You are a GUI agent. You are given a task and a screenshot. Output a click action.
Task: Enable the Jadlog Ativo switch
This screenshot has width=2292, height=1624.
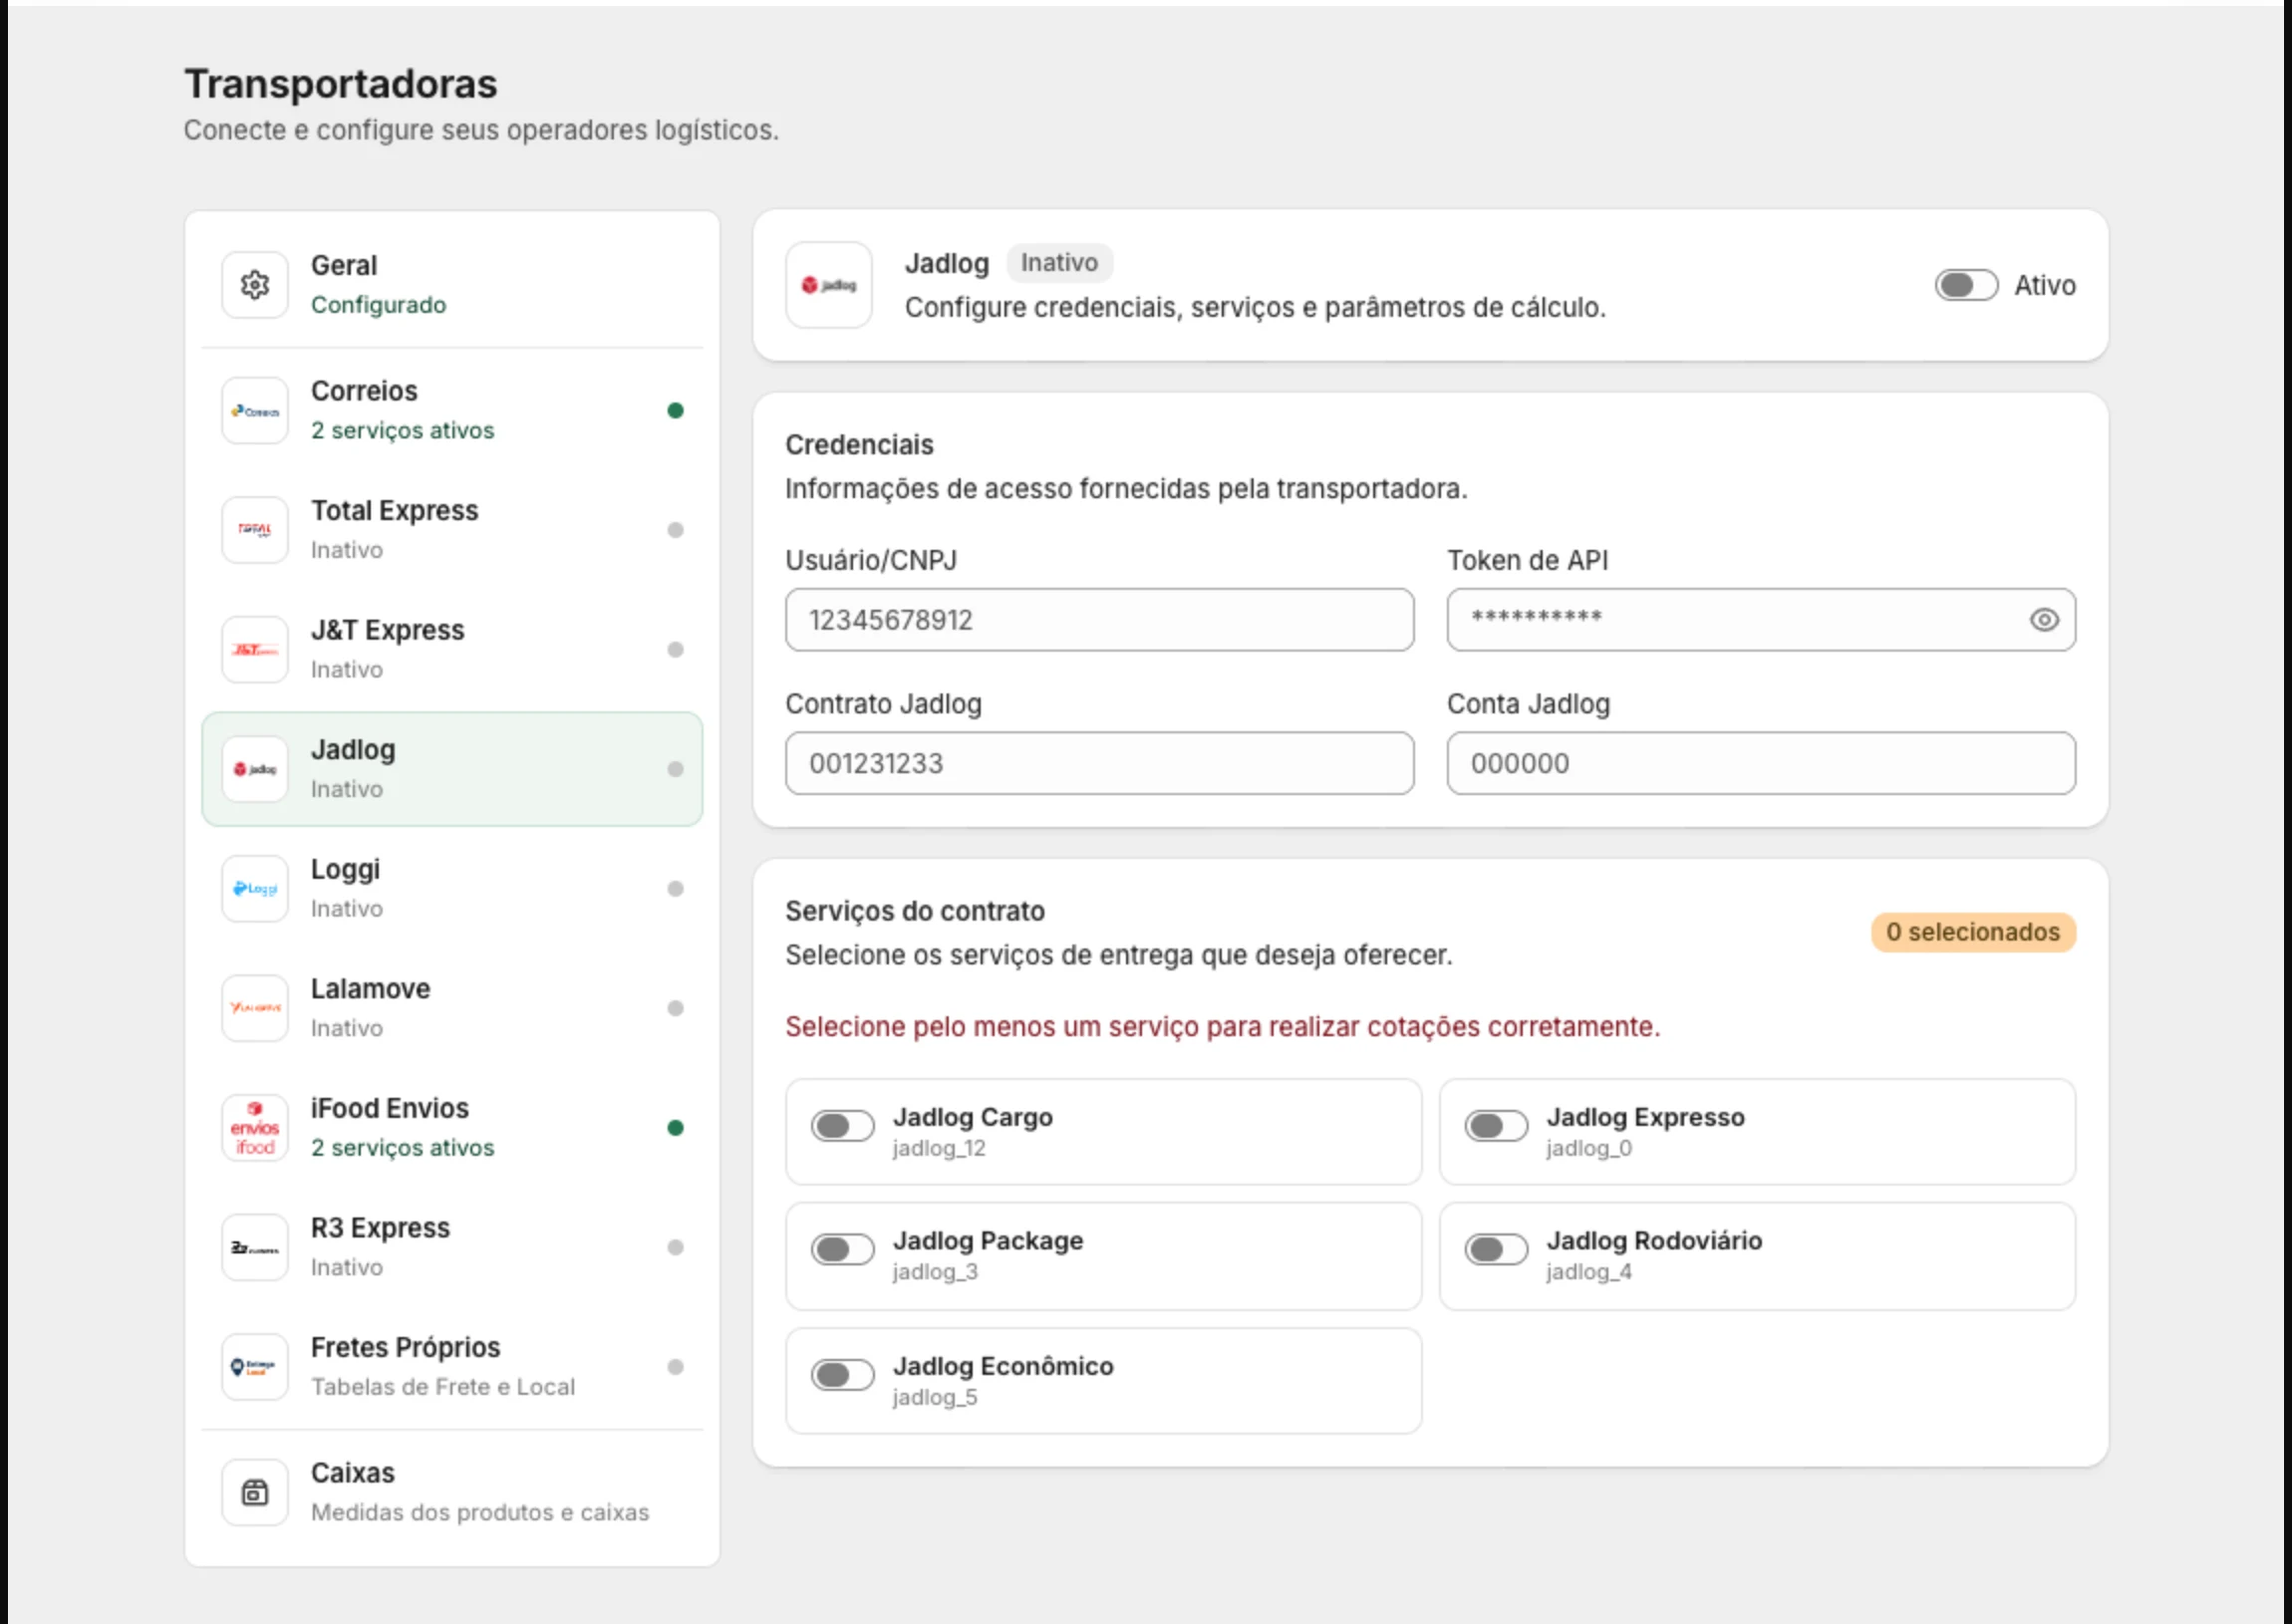[x=1966, y=285]
